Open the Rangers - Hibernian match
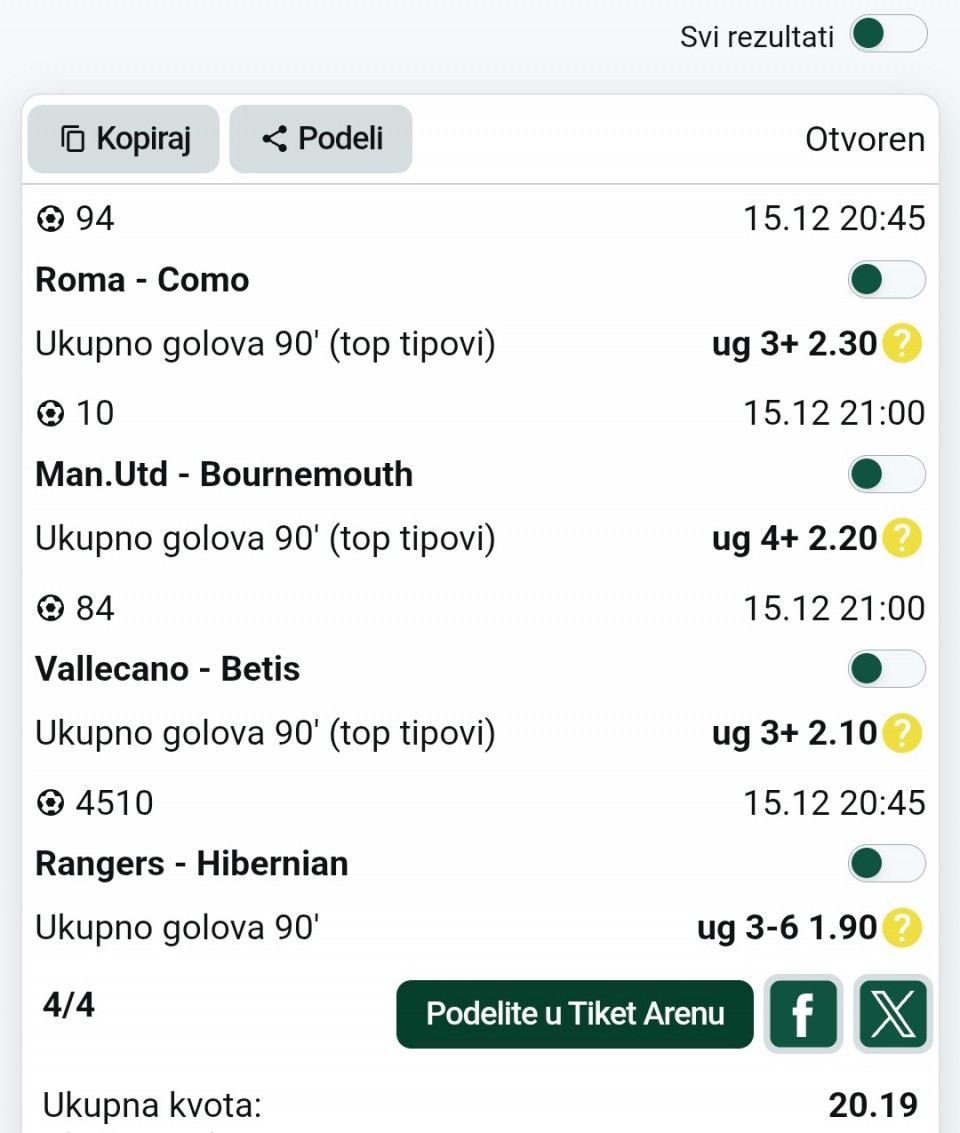The image size is (960, 1133). pos(192,864)
